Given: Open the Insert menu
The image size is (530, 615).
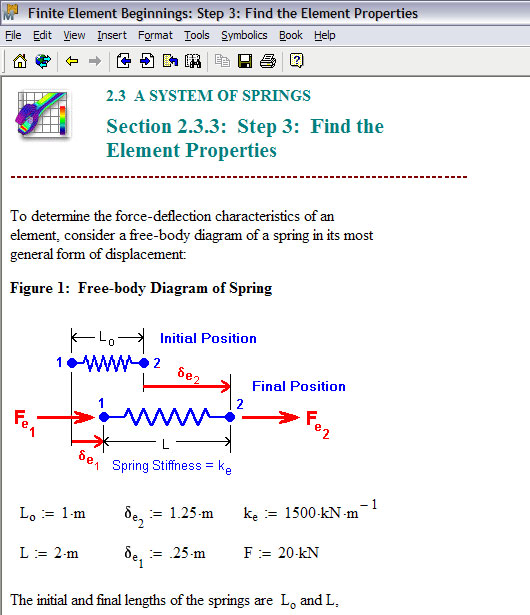Looking at the screenshot, I should 112,35.
